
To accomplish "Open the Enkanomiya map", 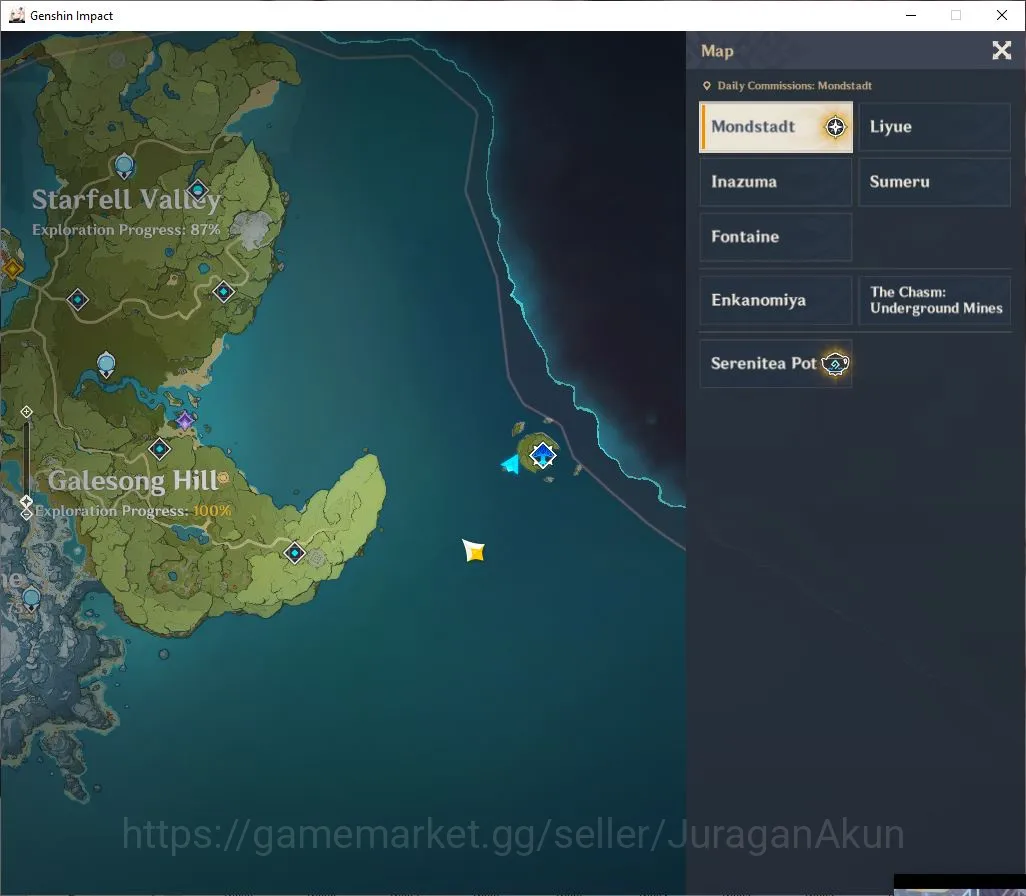I will pos(776,300).
